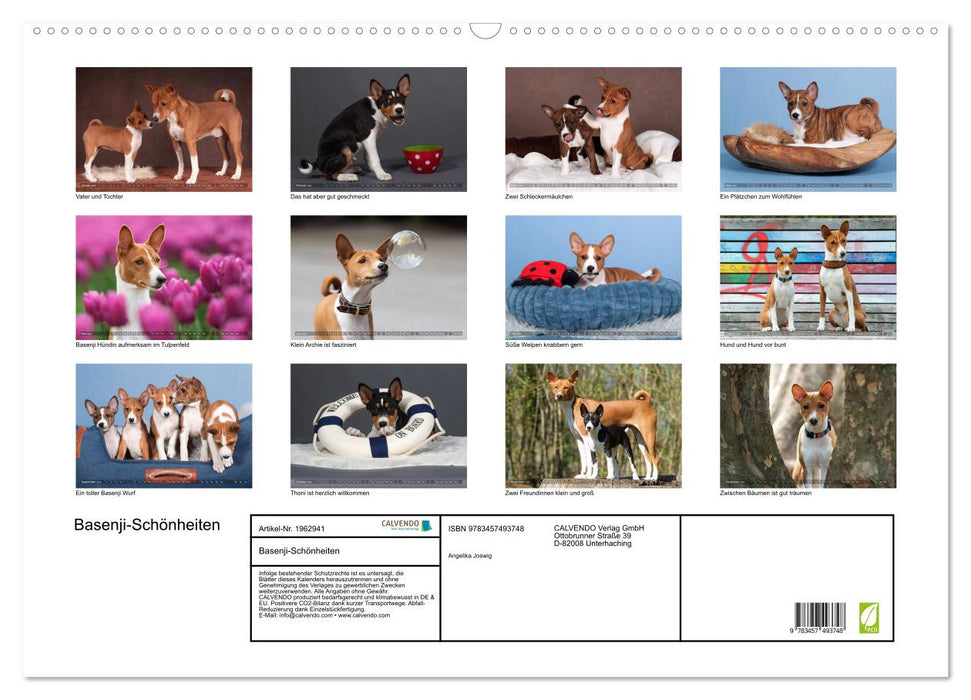Select the tulip field Basenji photo

163,278
